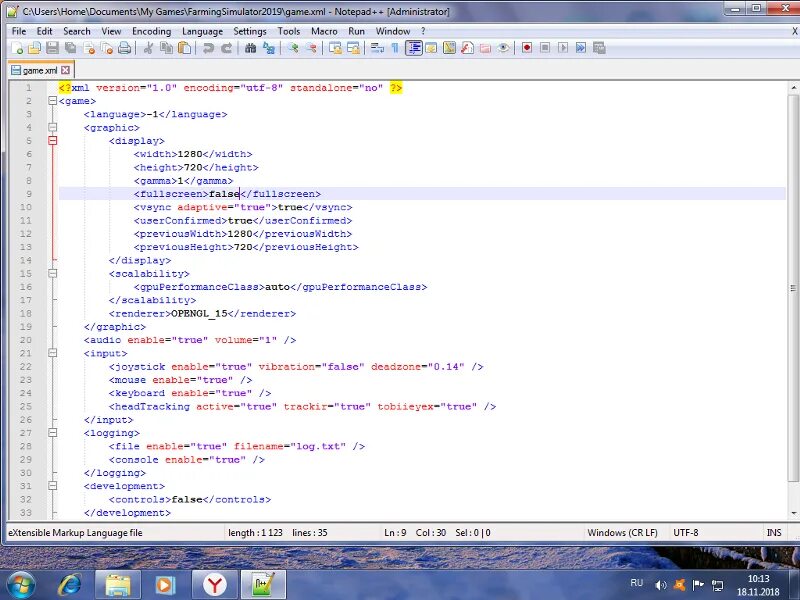Show the Document Map panel icon

449,48
